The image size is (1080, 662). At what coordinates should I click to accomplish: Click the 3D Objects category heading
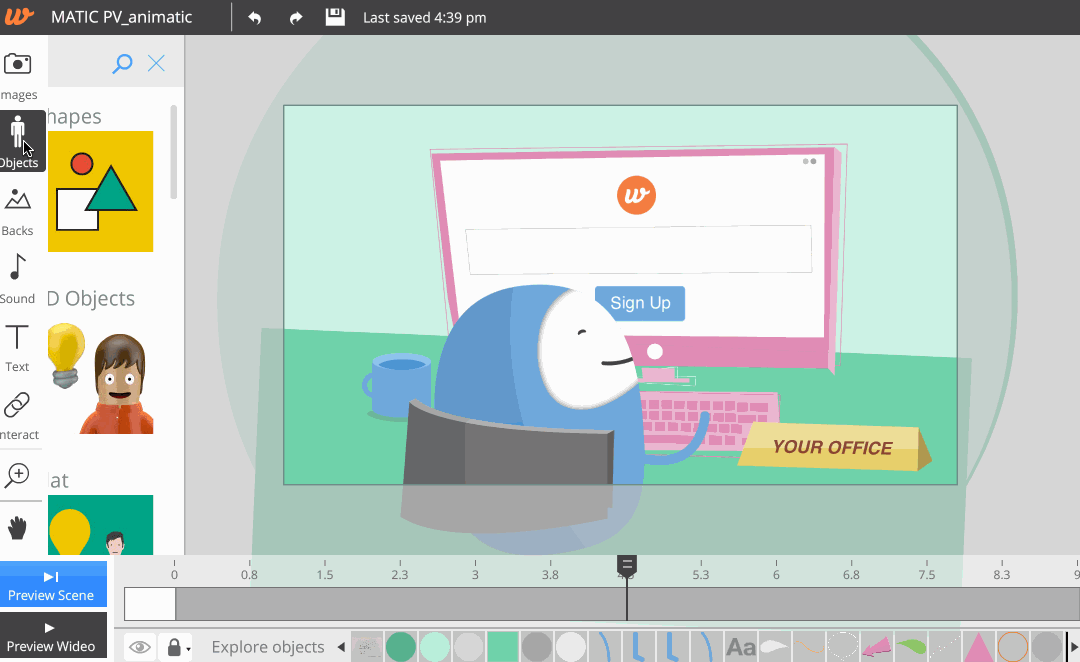point(91,298)
